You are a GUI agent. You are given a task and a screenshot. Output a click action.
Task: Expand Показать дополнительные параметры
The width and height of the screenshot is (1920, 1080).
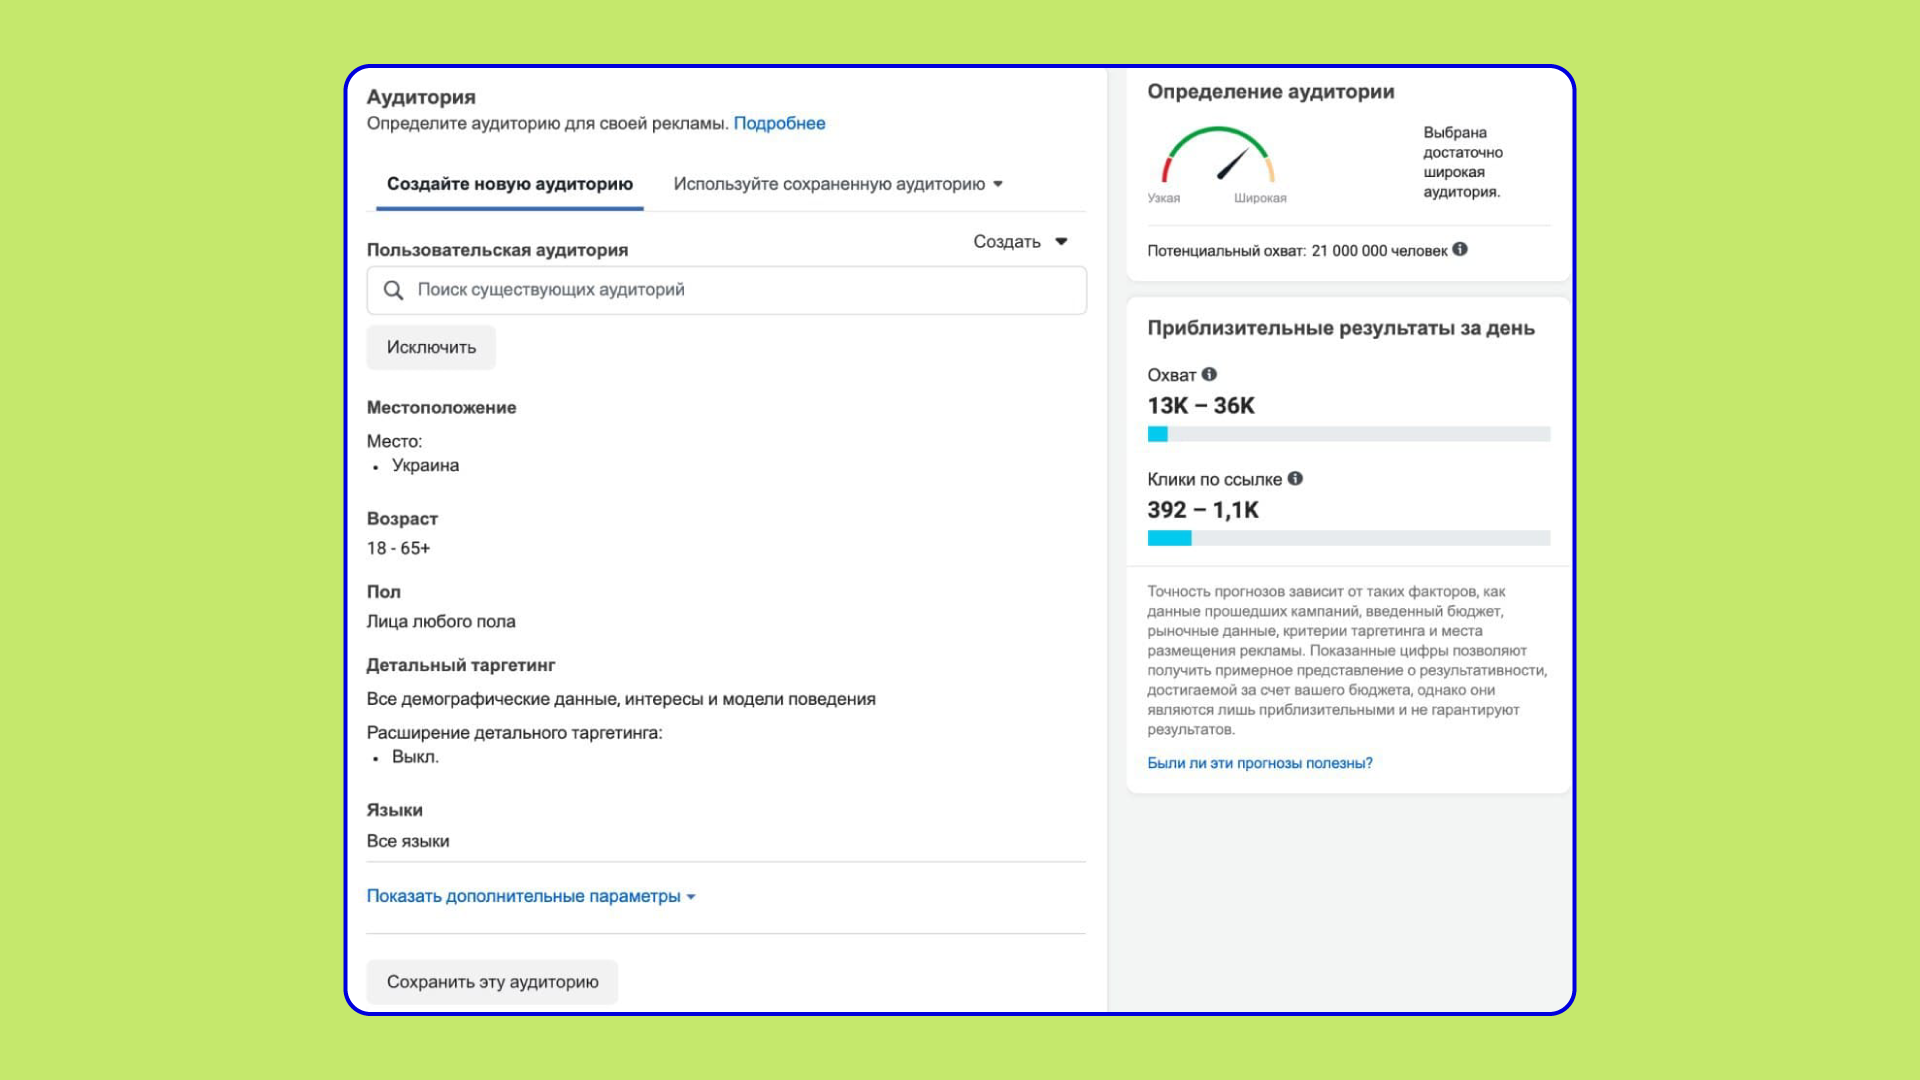coord(530,896)
